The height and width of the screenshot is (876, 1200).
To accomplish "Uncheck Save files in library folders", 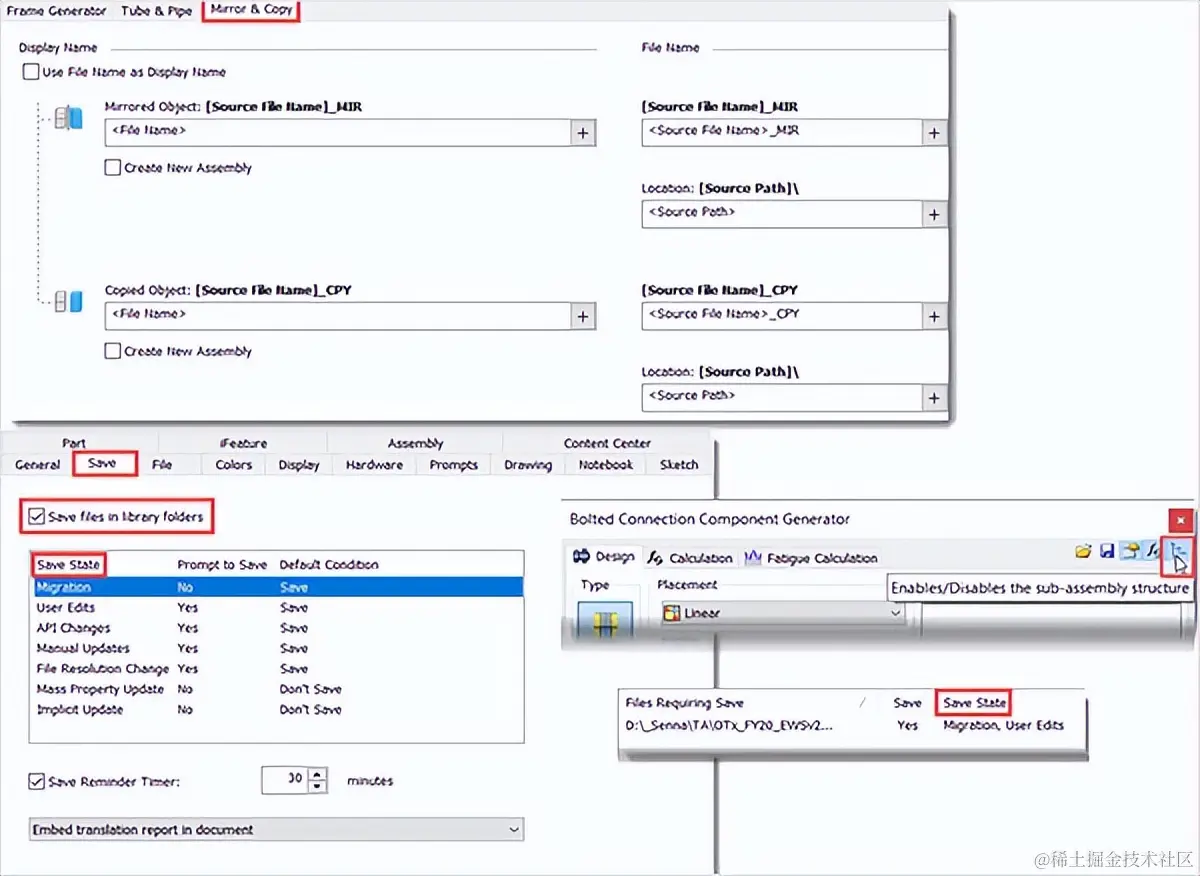I will [37, 517].
